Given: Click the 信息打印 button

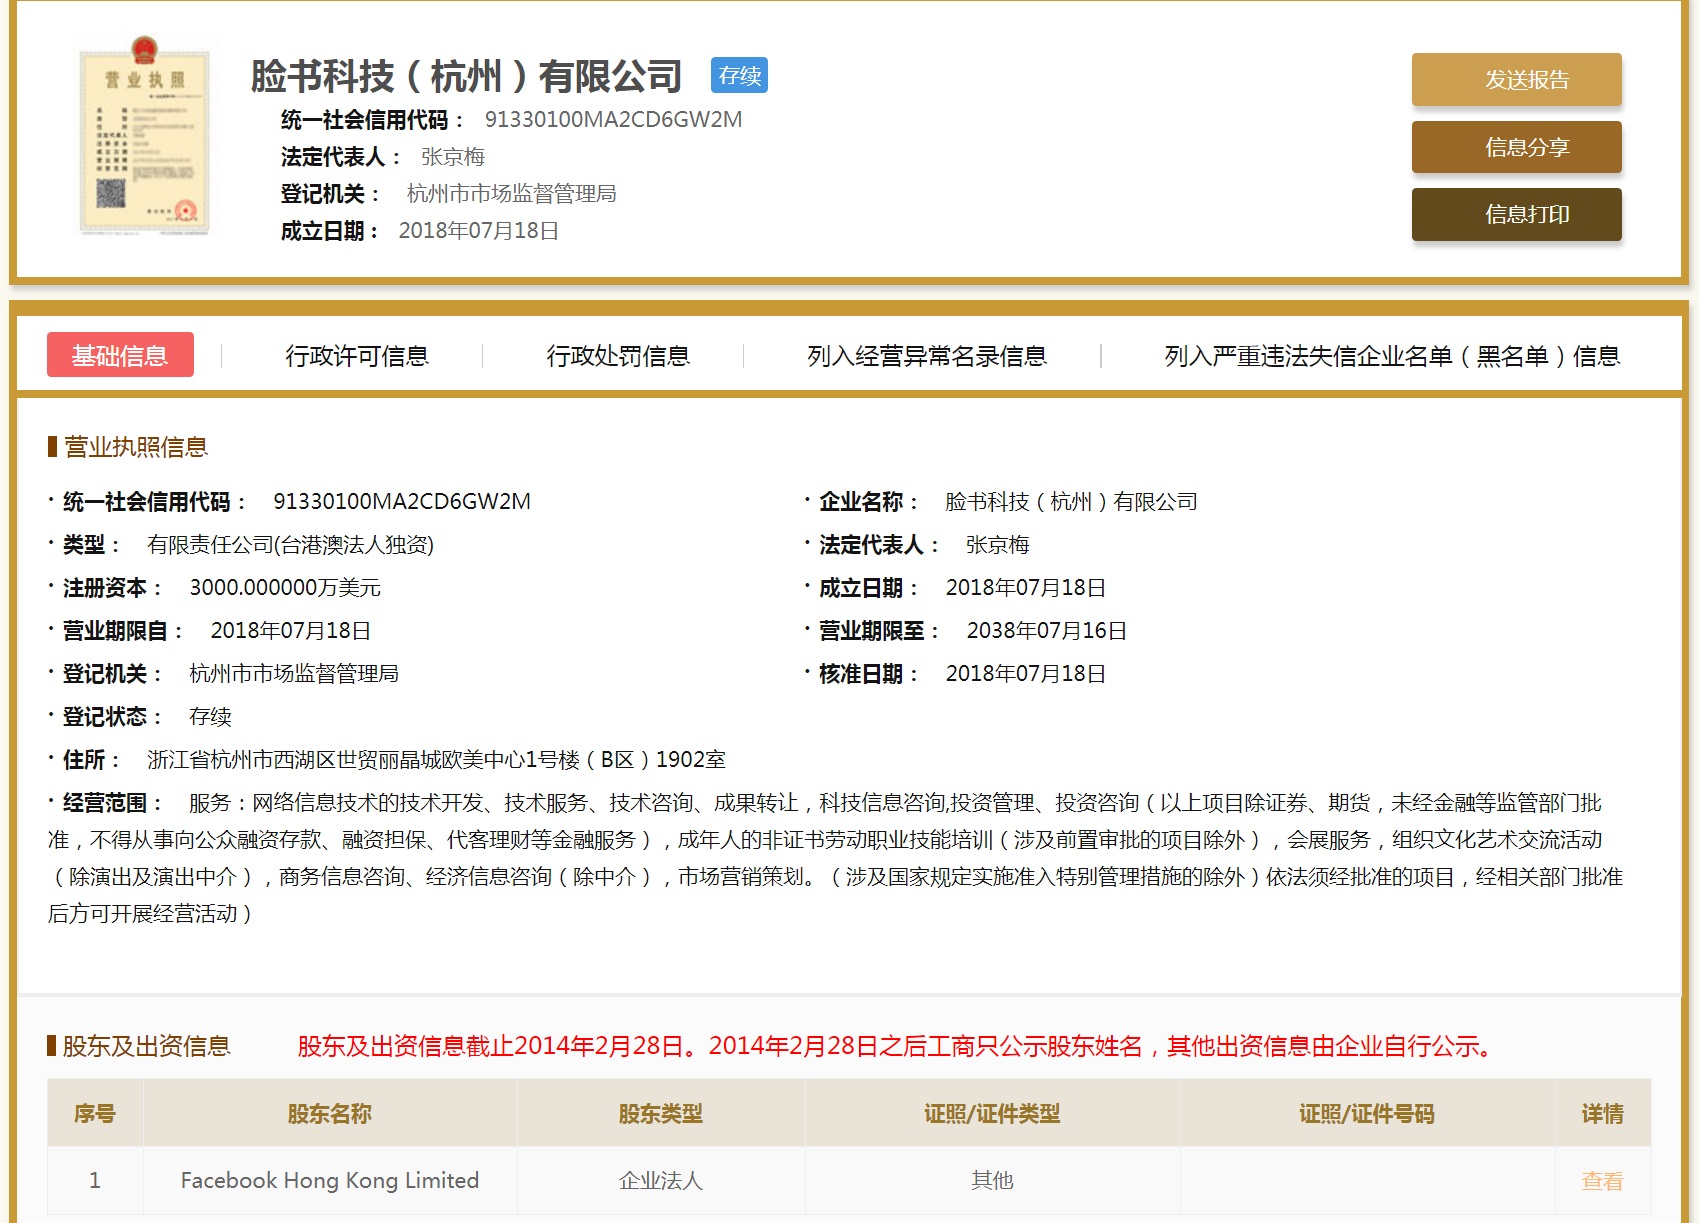Looking at the screenshot, I should click(x=1516, y=214).
